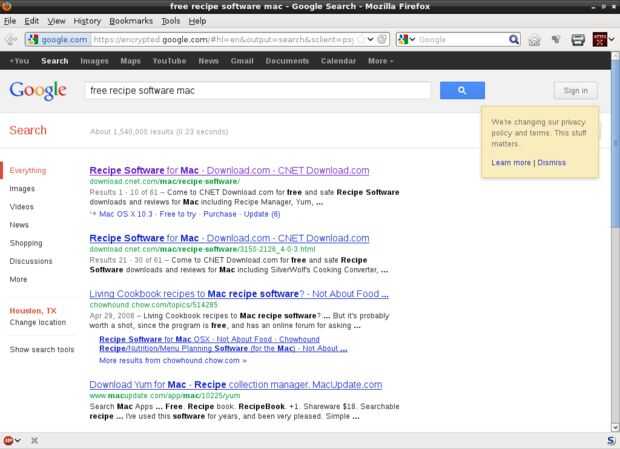Close the add-on bar with X

pos(34,440)
